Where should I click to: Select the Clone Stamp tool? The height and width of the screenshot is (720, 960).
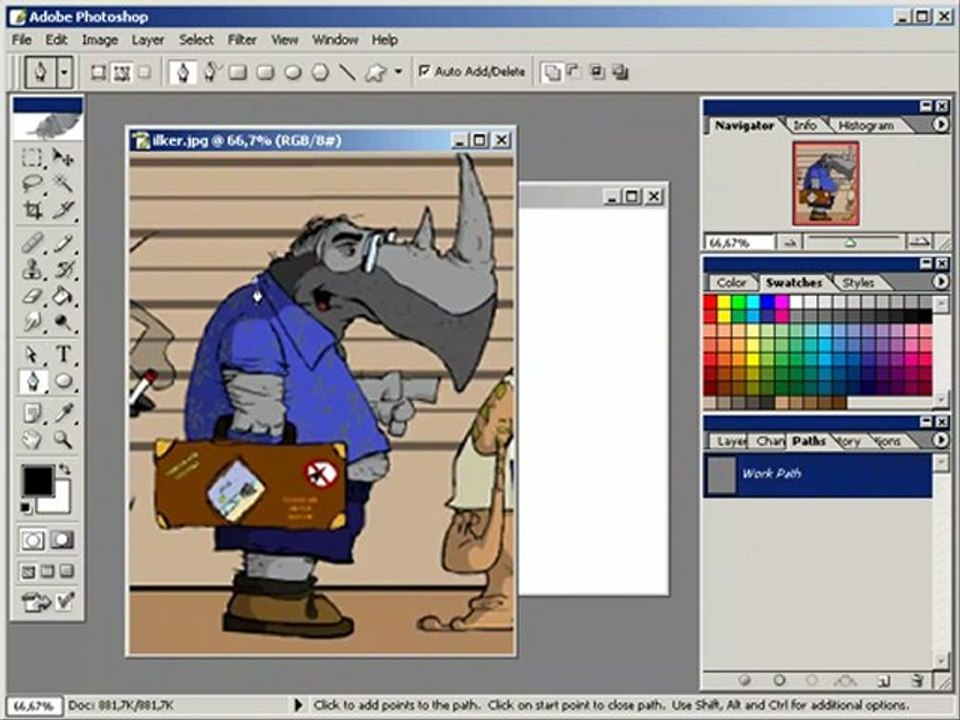click(31, 269)
